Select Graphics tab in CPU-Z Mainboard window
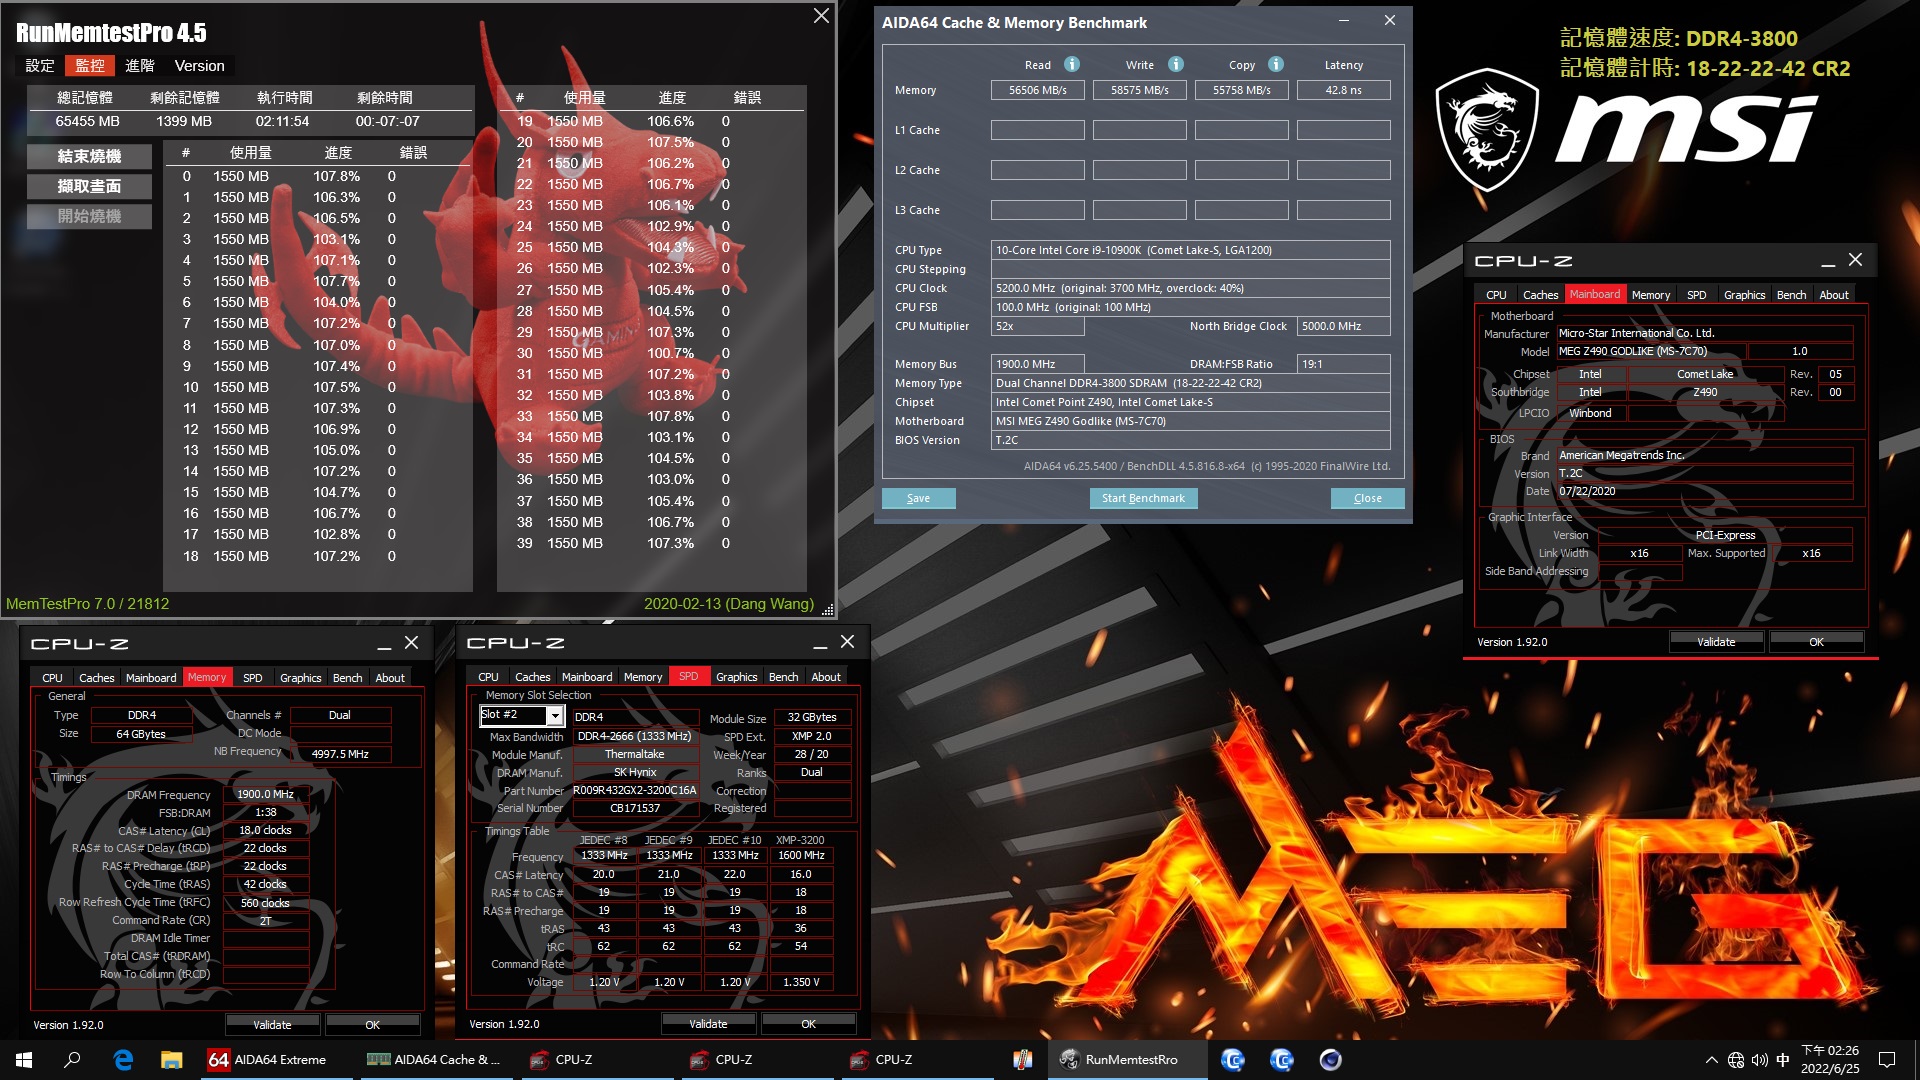1920x1080 pixels. (x=1744, y=295)
